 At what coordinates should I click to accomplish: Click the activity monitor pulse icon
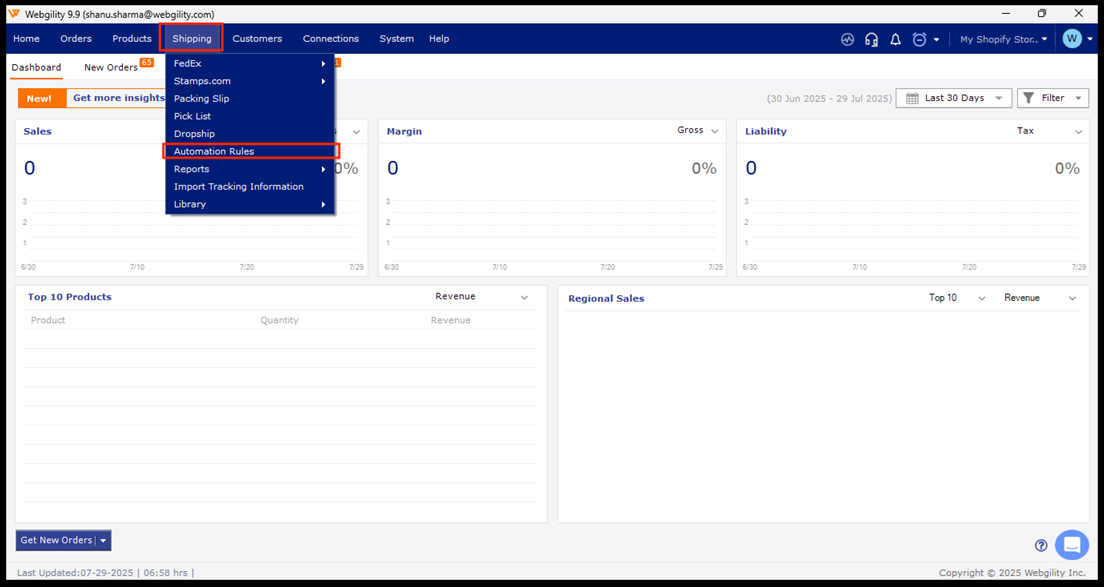point(847,40)
